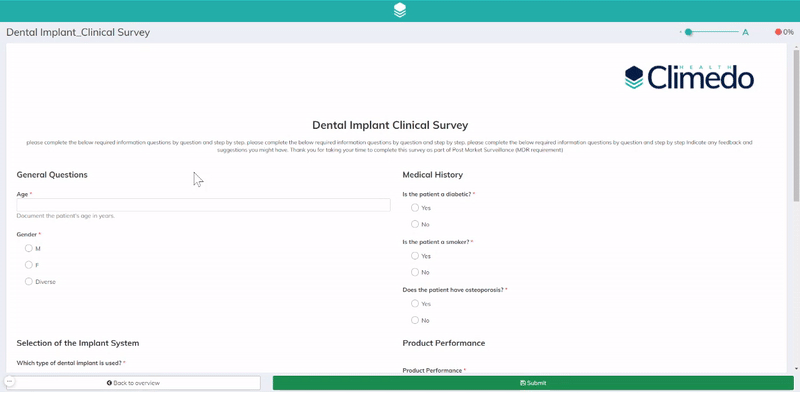Click the 'General Questions' section heading
Image resolution: width=800 pixels, height=393 pixels.
coord(52,175)
